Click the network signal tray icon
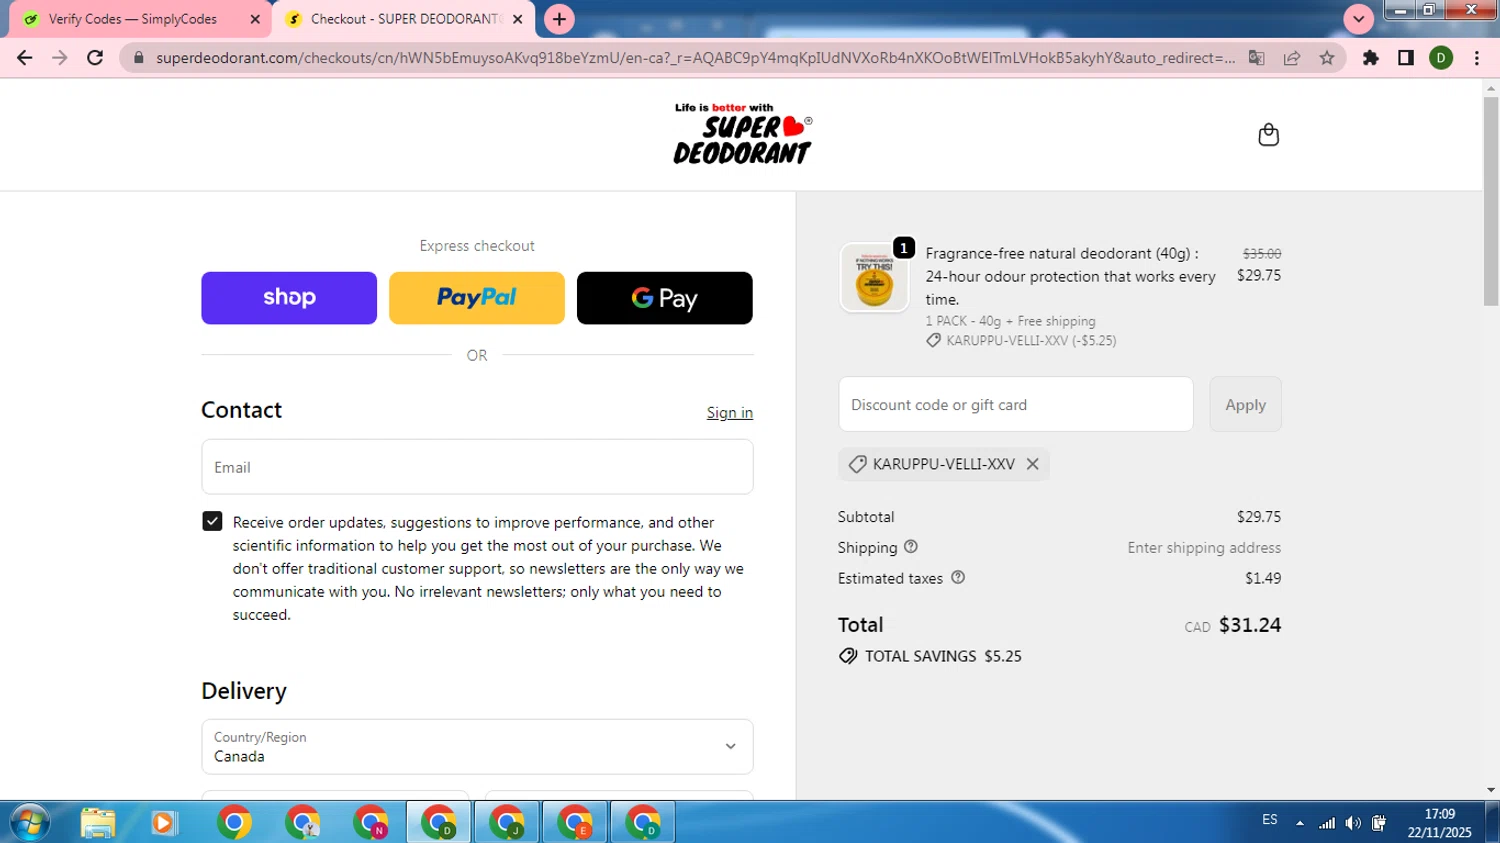The height and width of the screenshot is (843, 1500). [x=1327, y=823]
